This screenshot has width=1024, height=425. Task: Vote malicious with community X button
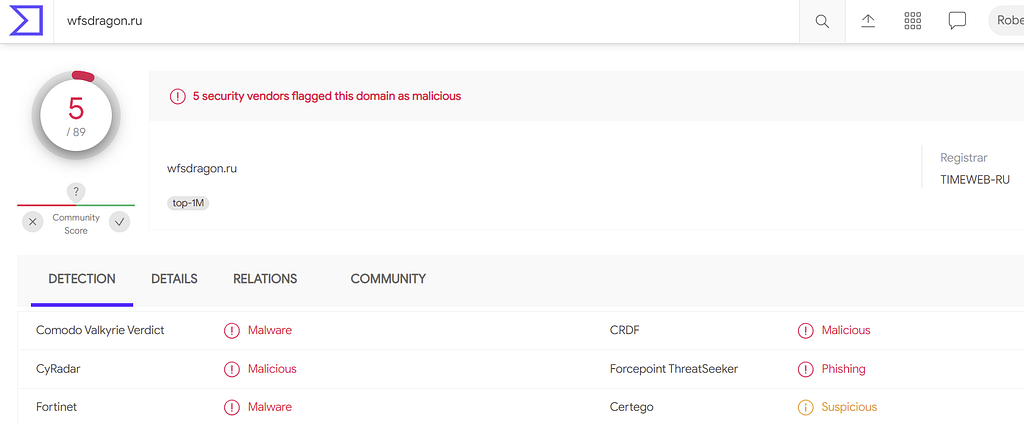coord(33,222)
